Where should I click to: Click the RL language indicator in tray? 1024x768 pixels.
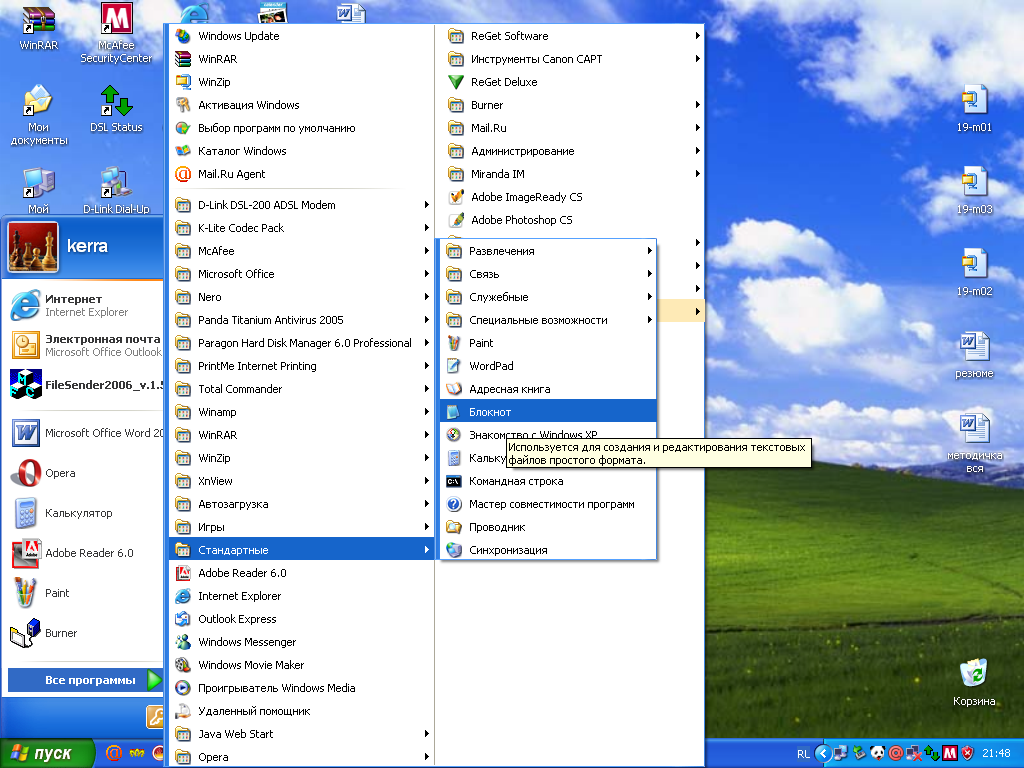[x=803, y=754]
